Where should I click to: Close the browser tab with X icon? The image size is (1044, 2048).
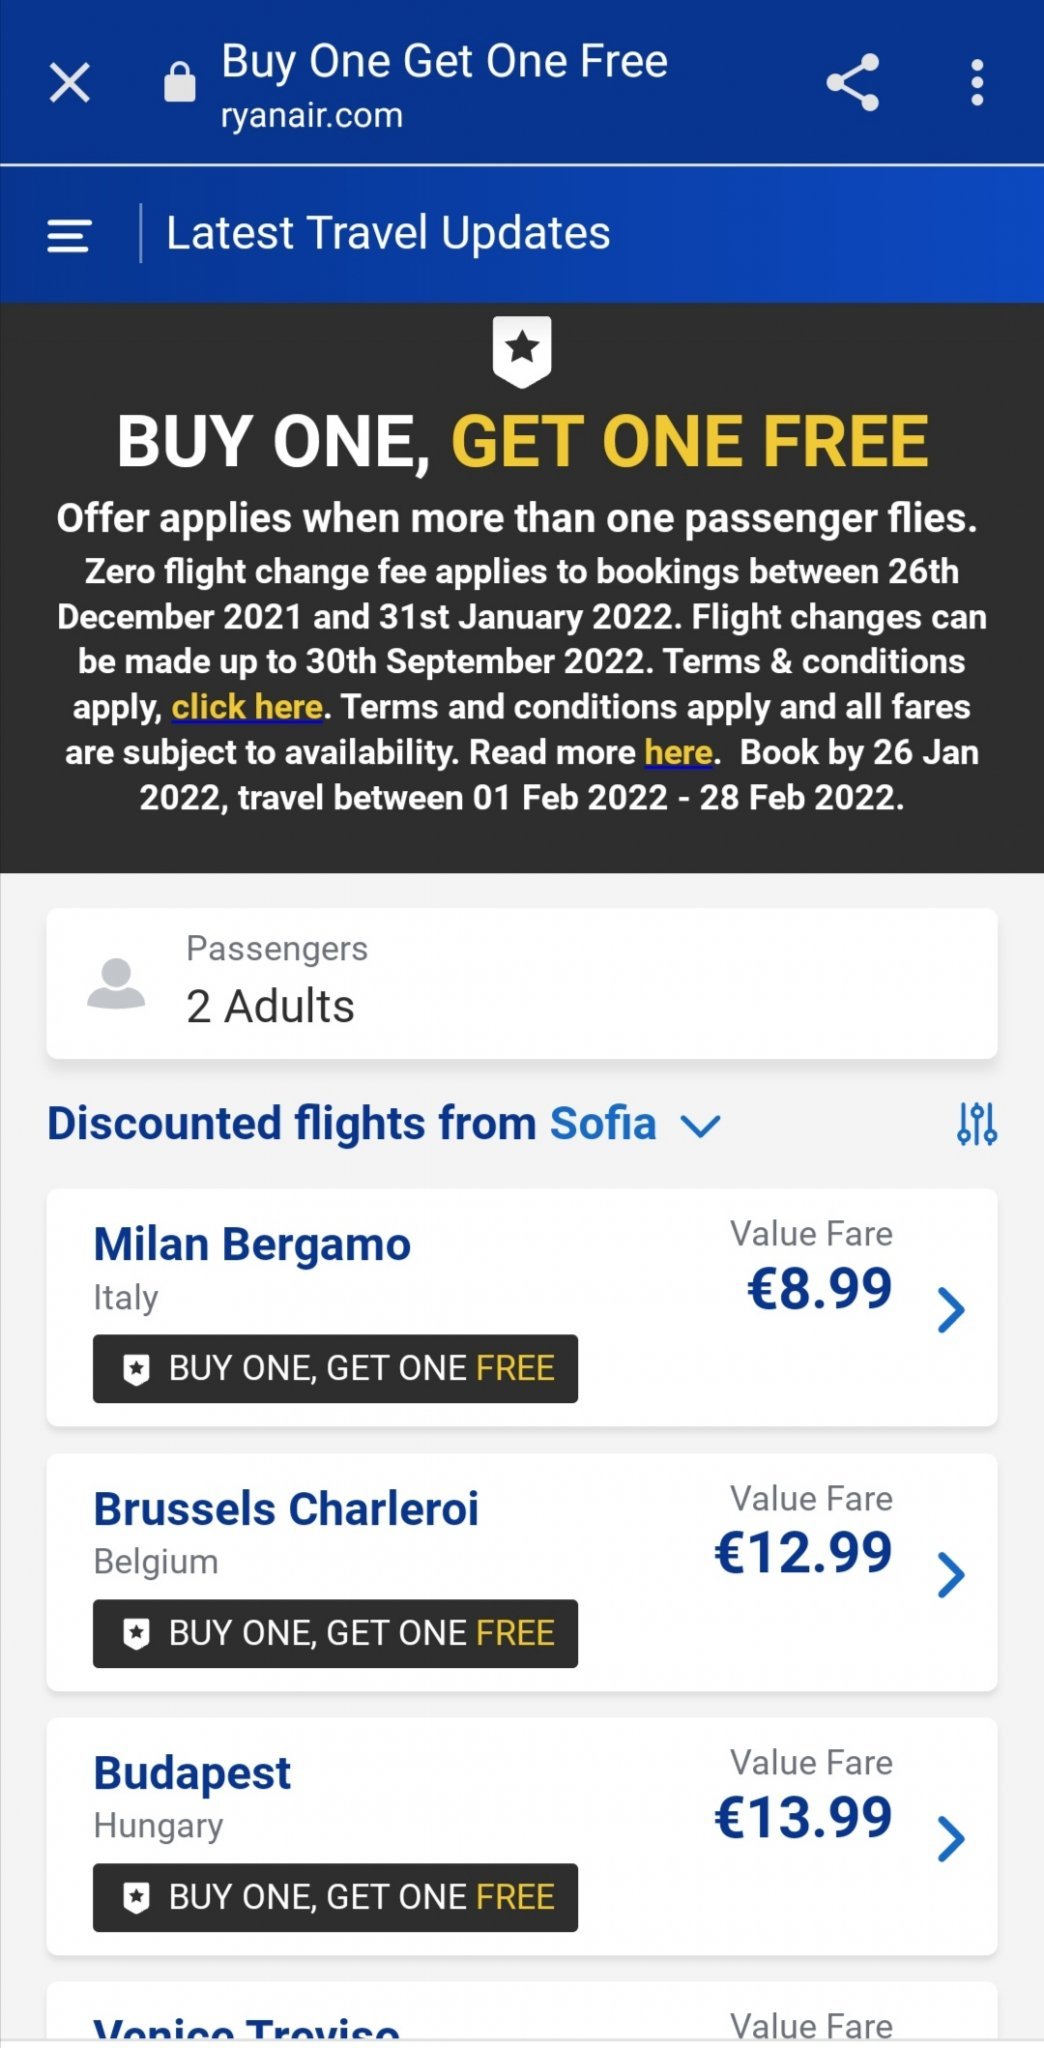(x=70, y=82)
